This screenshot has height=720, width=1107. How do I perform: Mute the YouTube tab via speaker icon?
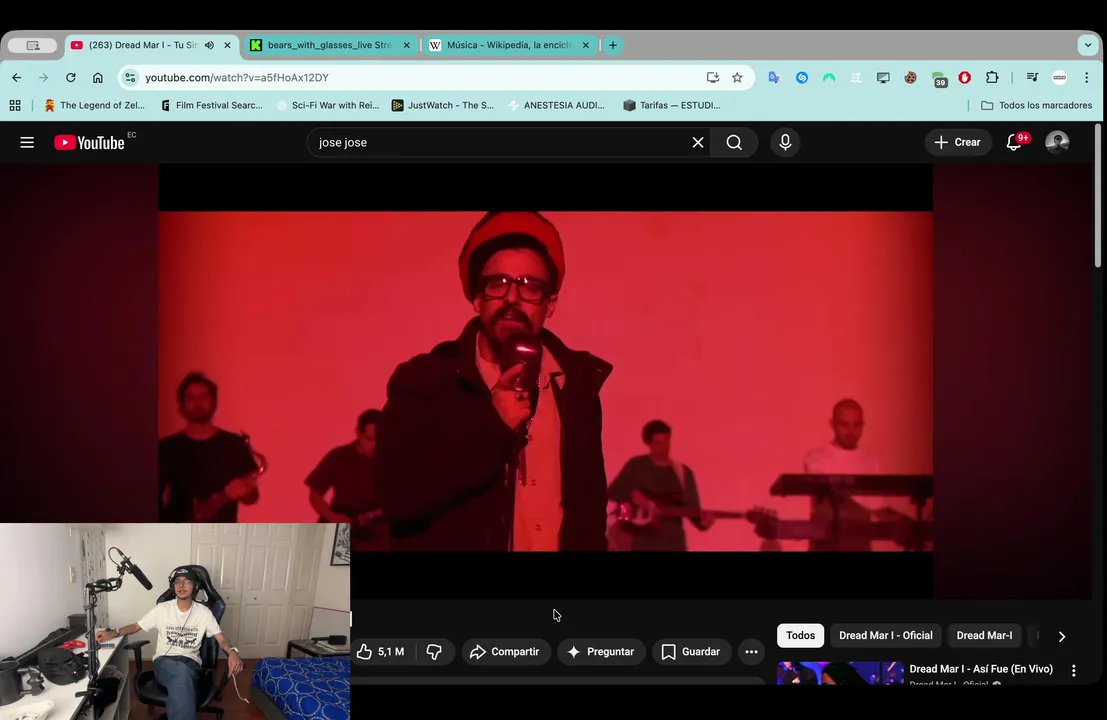210,45
